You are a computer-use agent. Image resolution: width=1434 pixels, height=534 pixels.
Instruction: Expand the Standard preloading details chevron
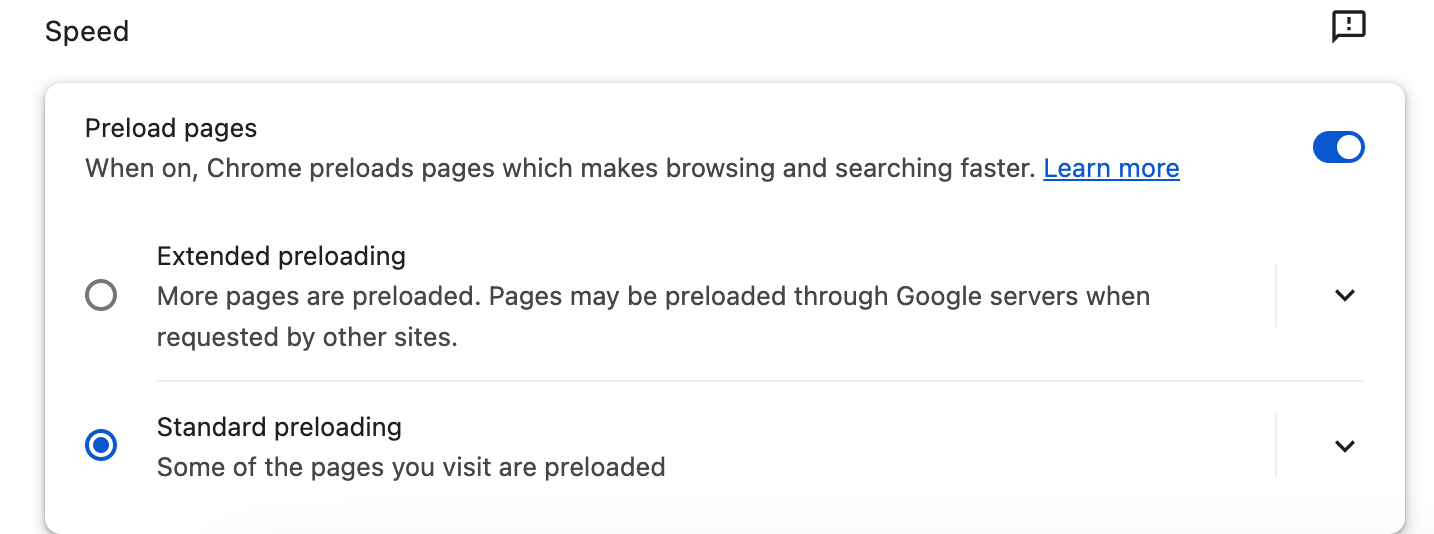1345,446
